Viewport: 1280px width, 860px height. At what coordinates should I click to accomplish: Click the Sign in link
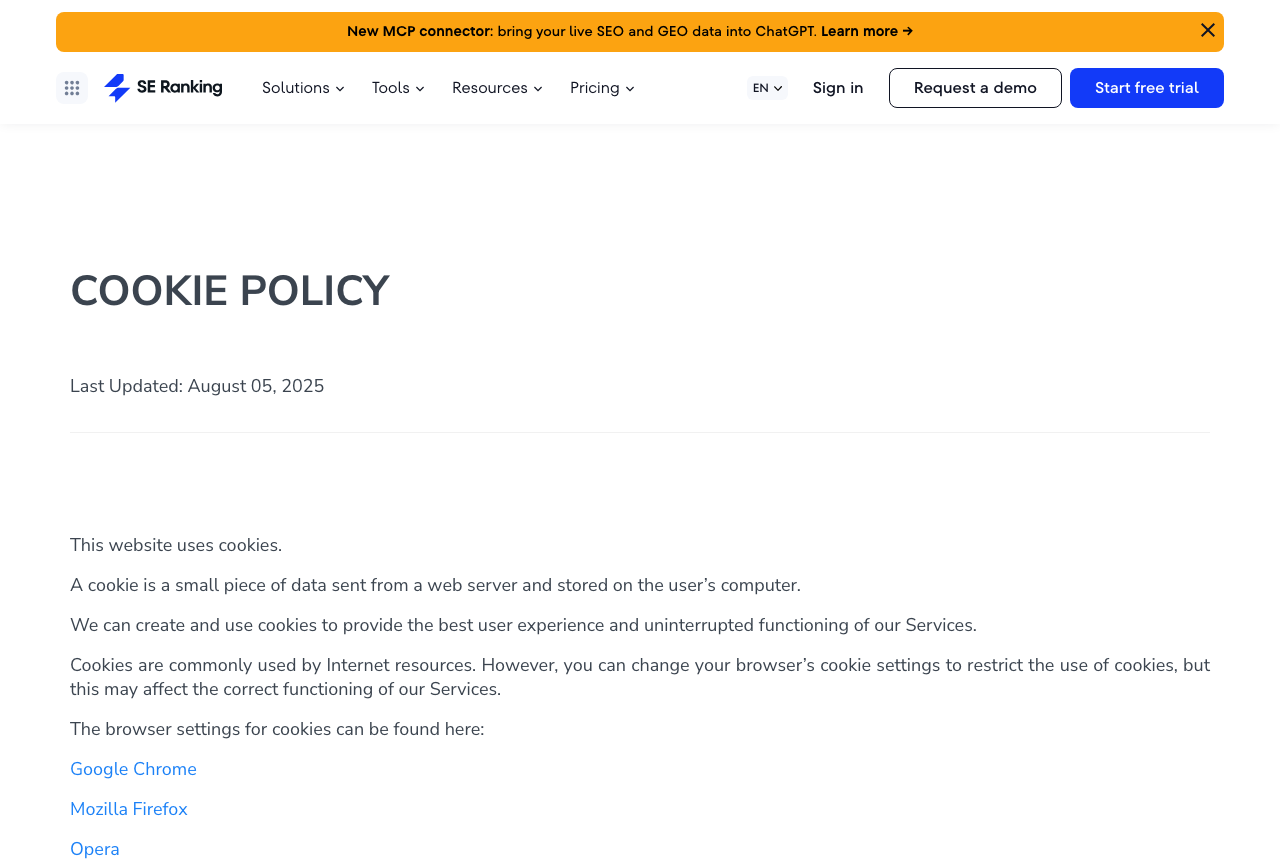(838, 88)
